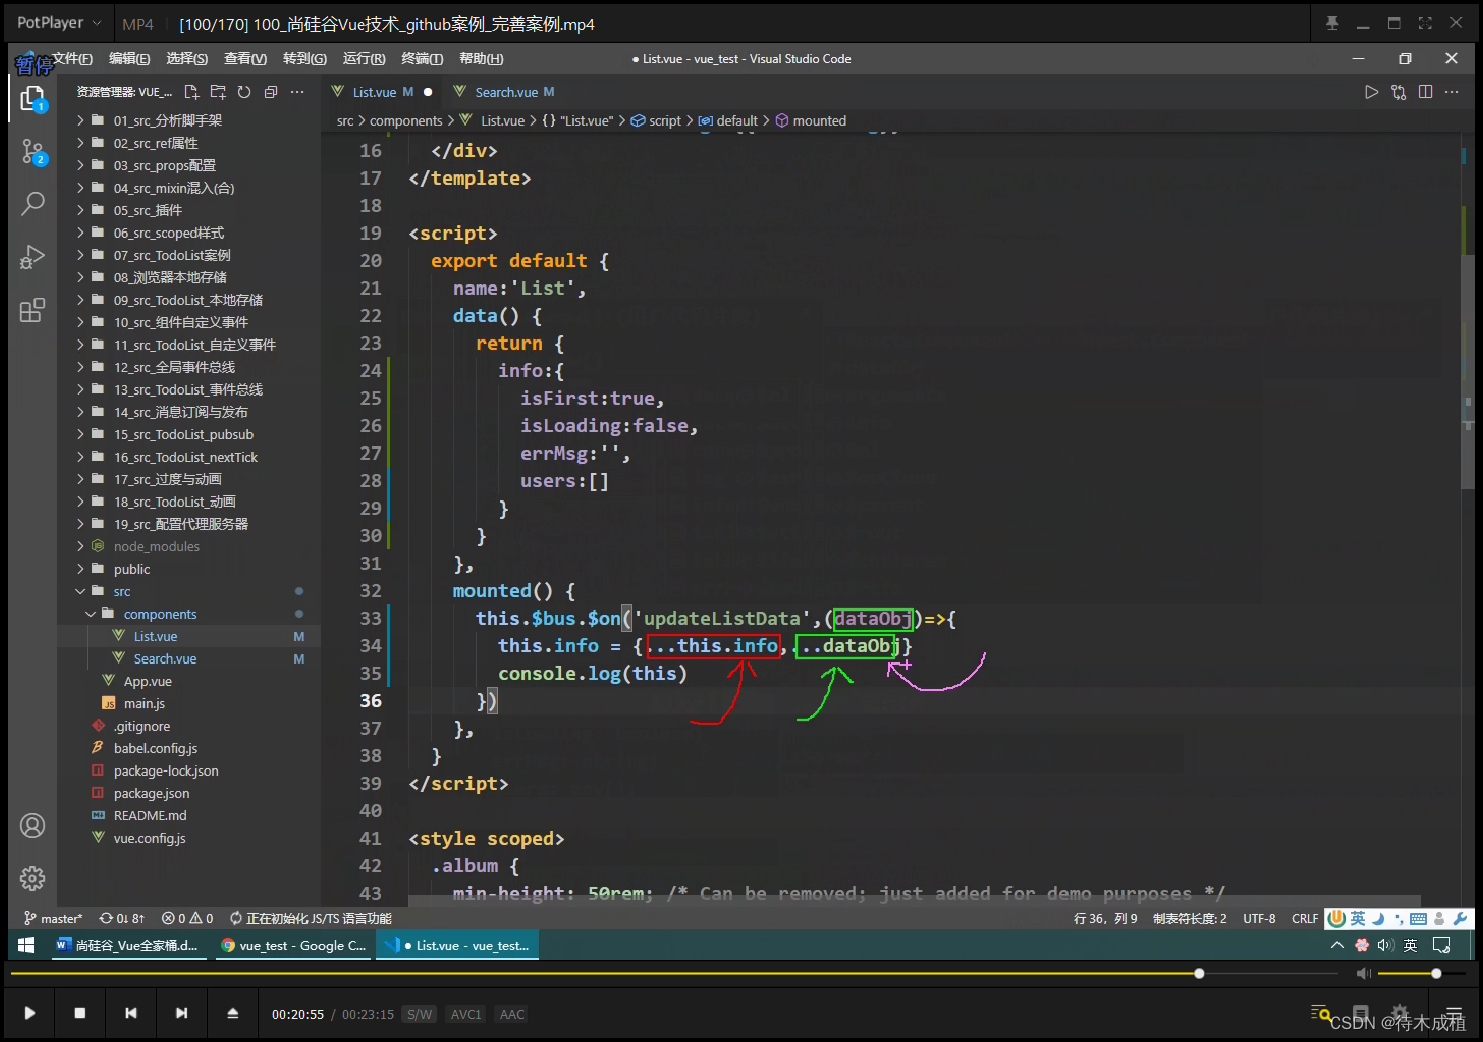Click the Run (play) icon in editor toolbar
Viewport: 1483px width, 1042px height.
tap(1371, 92)
